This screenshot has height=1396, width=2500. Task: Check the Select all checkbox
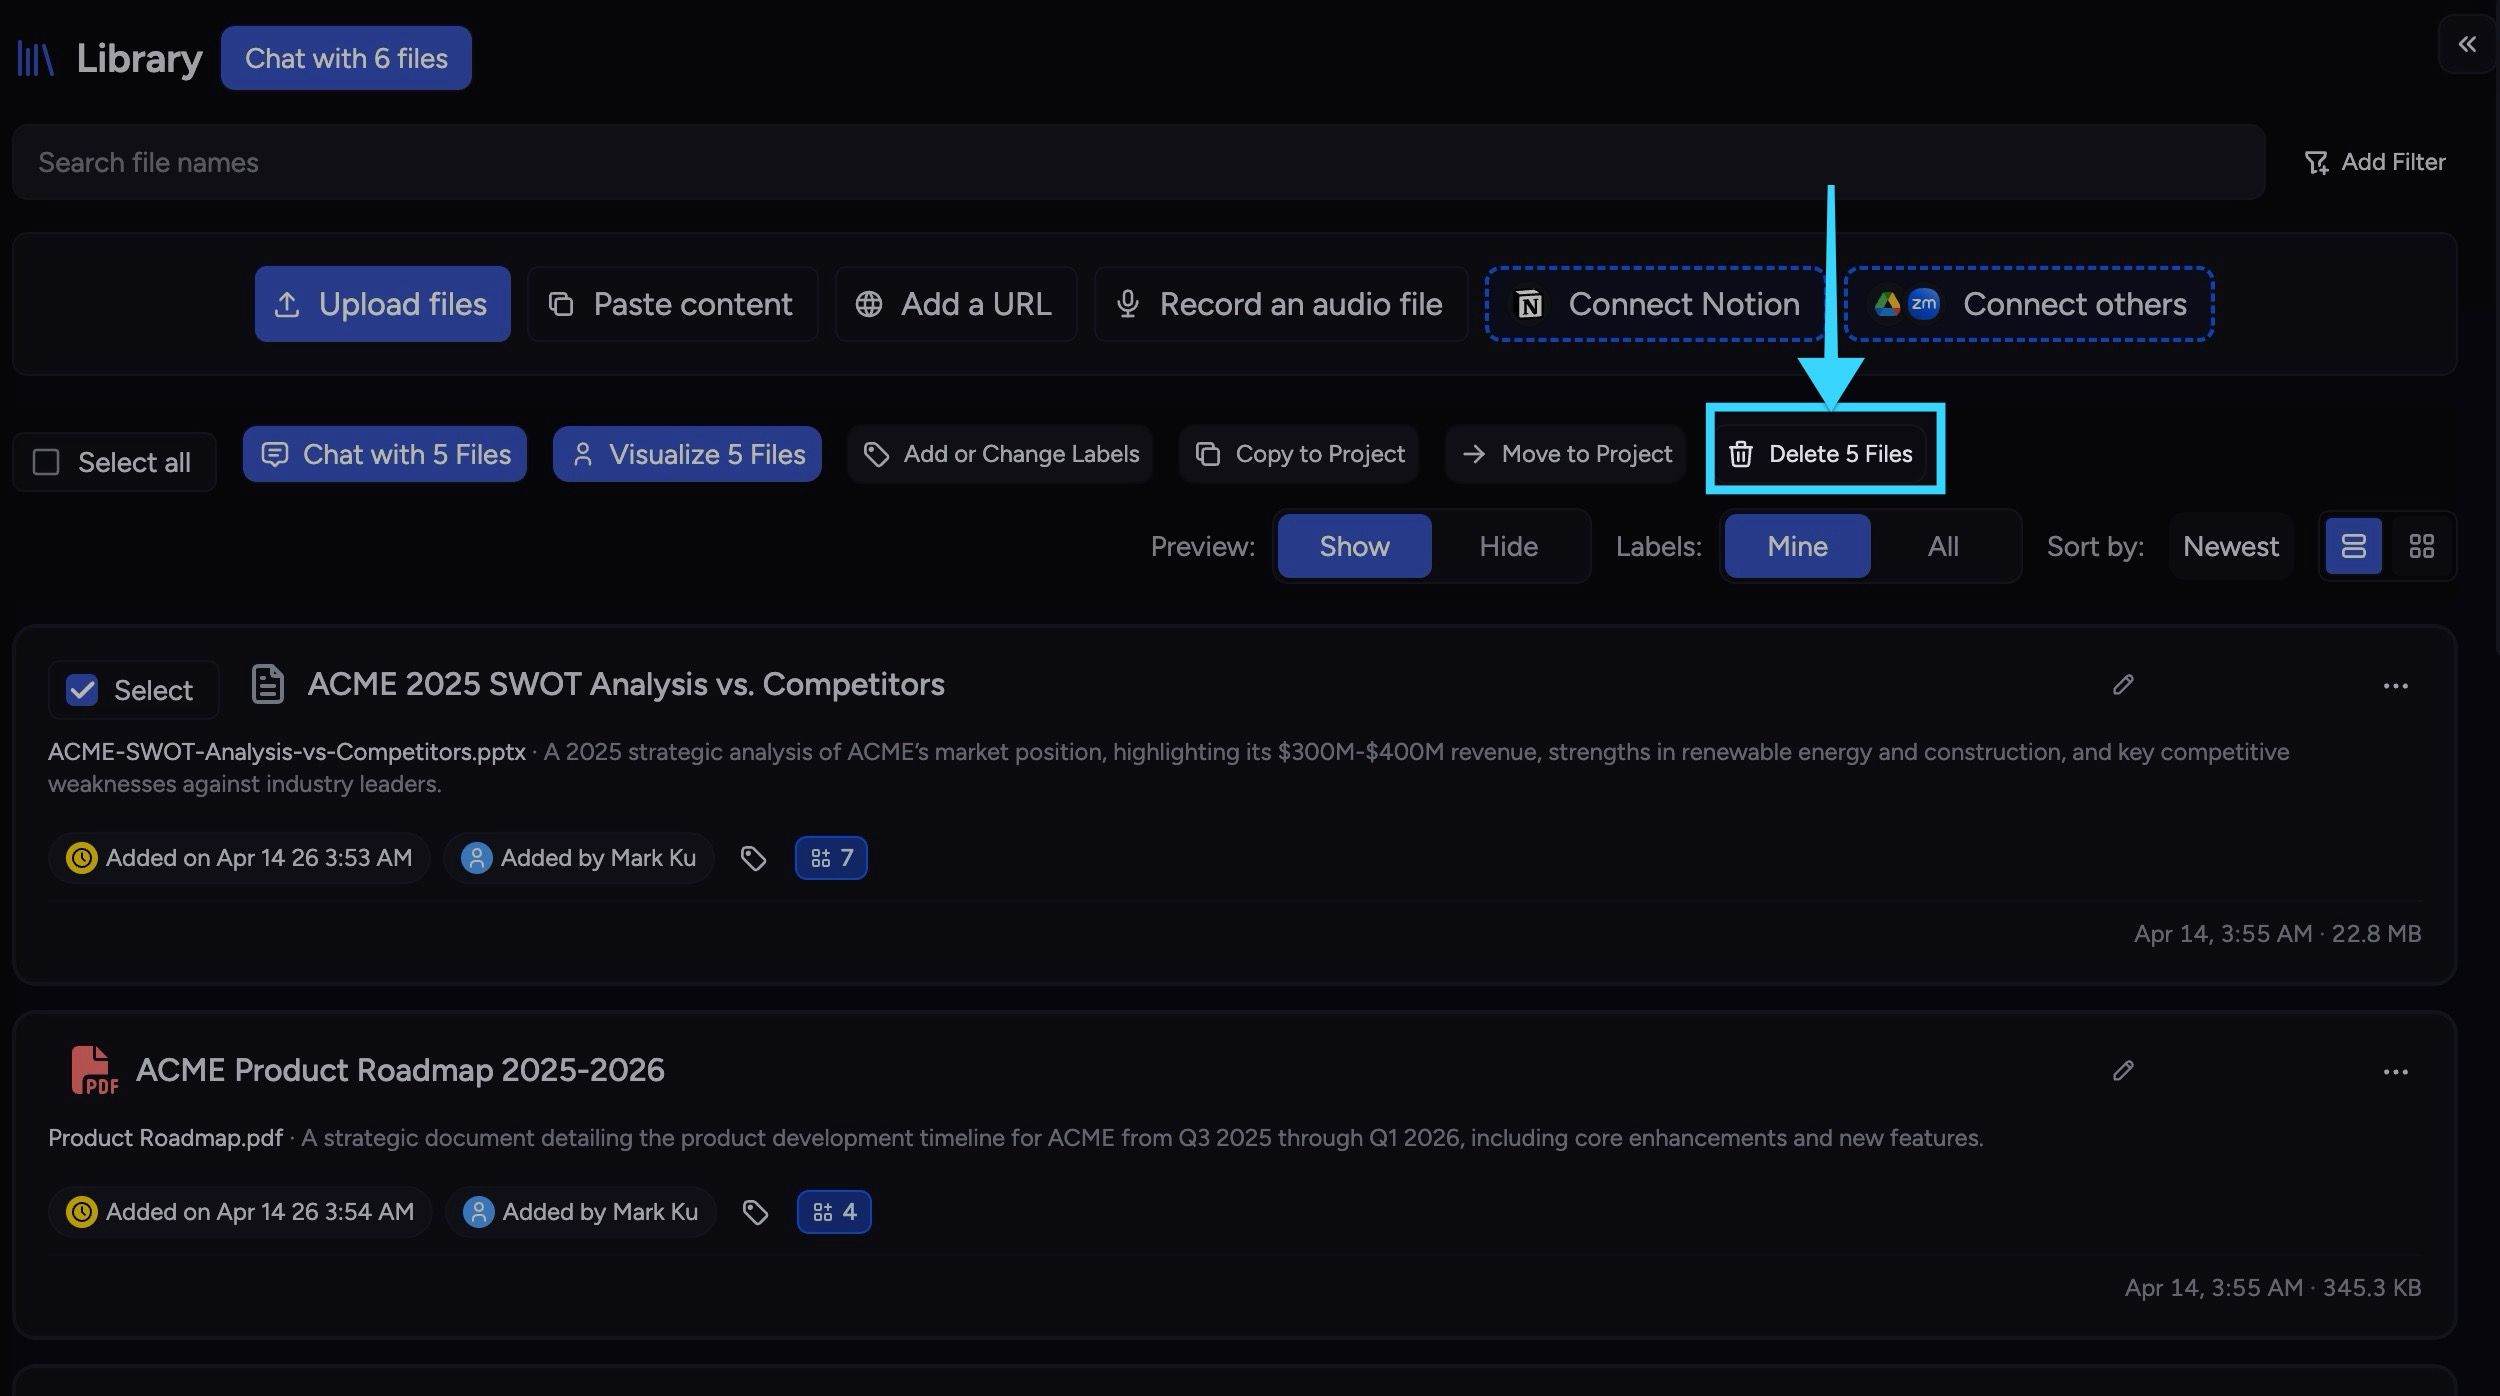(x=46, y=462)
